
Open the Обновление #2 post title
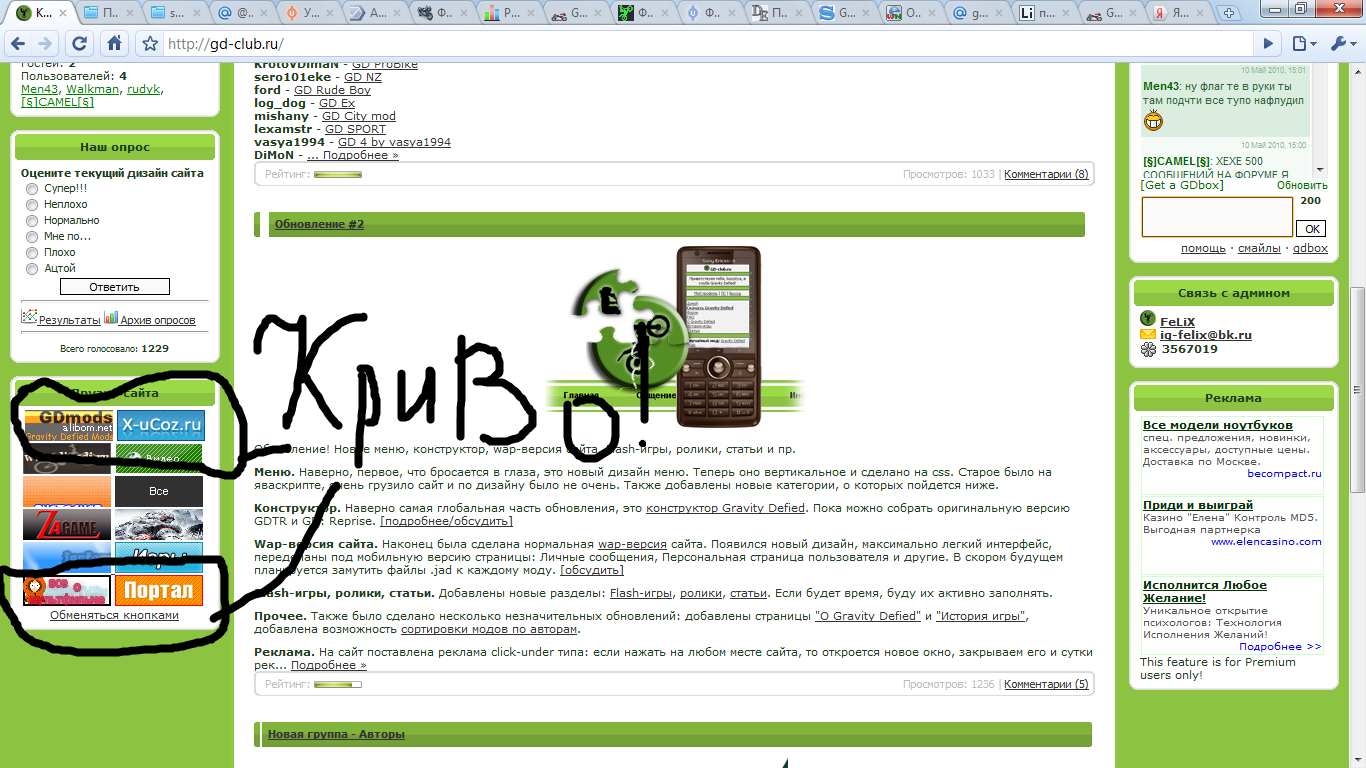(319, 224)
